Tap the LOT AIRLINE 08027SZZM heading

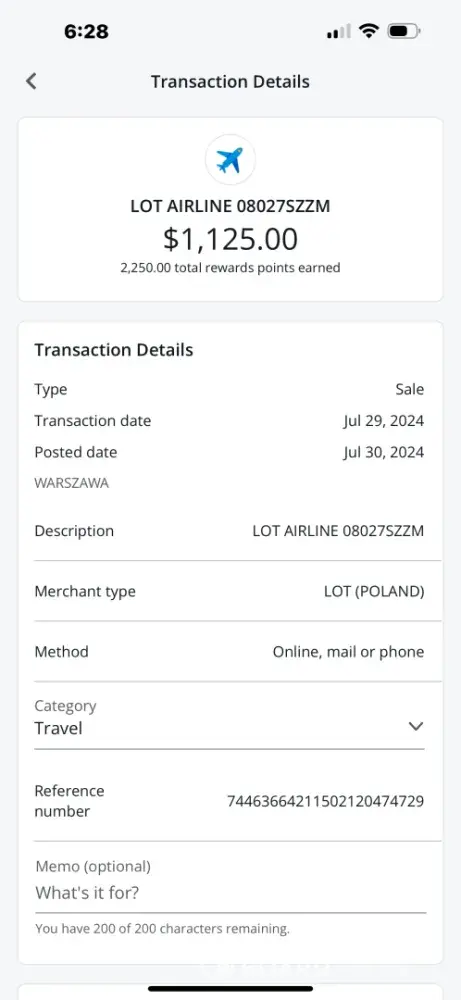tap(230, 206)
